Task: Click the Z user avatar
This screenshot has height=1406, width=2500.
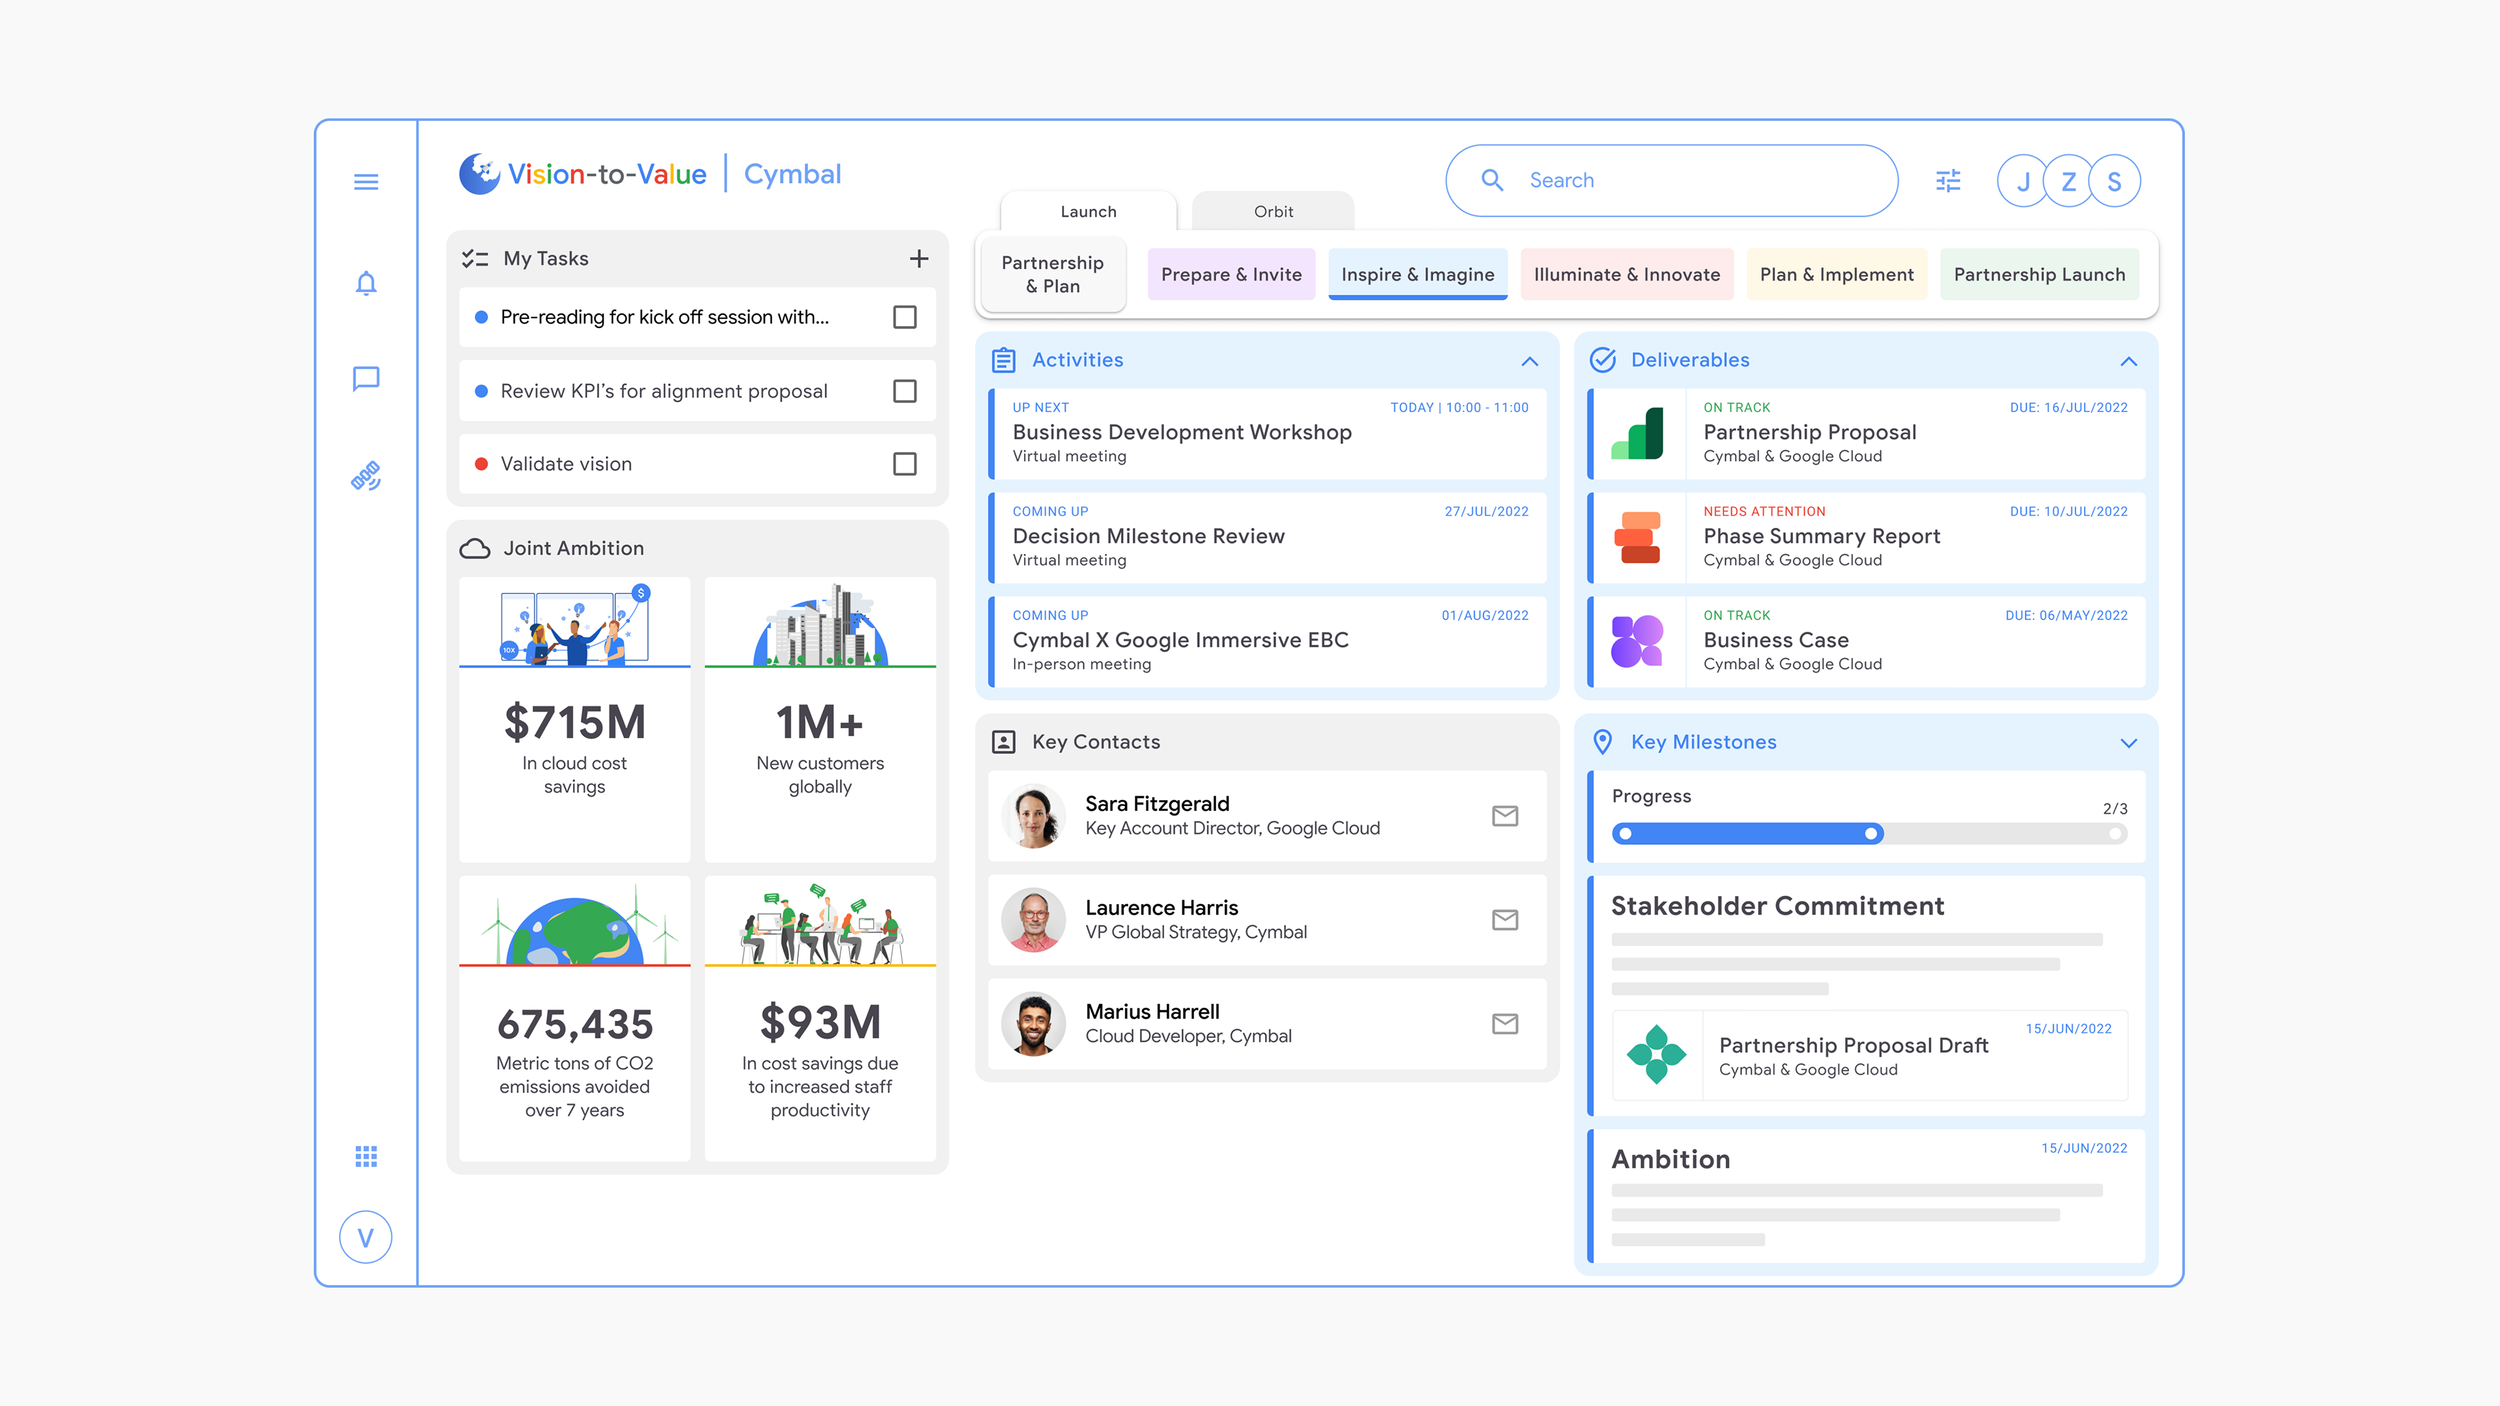Action: click(2069, 181)
